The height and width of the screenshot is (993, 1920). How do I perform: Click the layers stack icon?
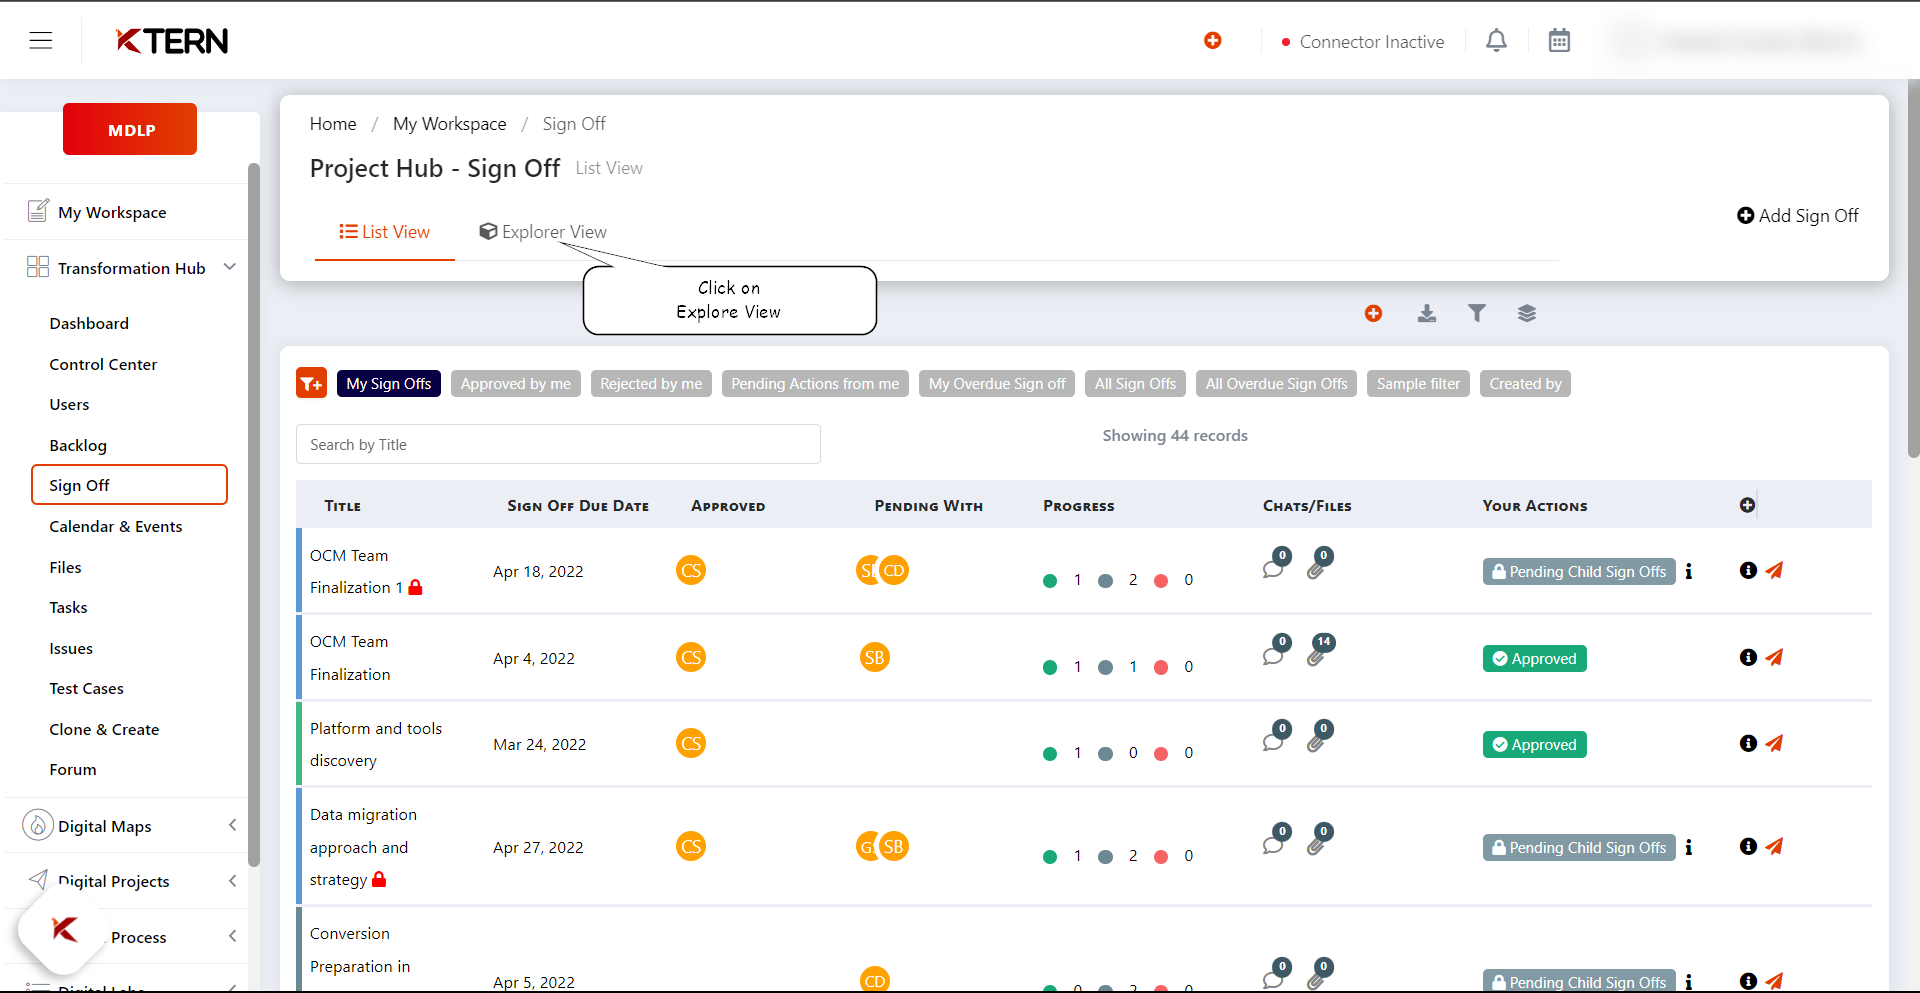click(1527, 314)
